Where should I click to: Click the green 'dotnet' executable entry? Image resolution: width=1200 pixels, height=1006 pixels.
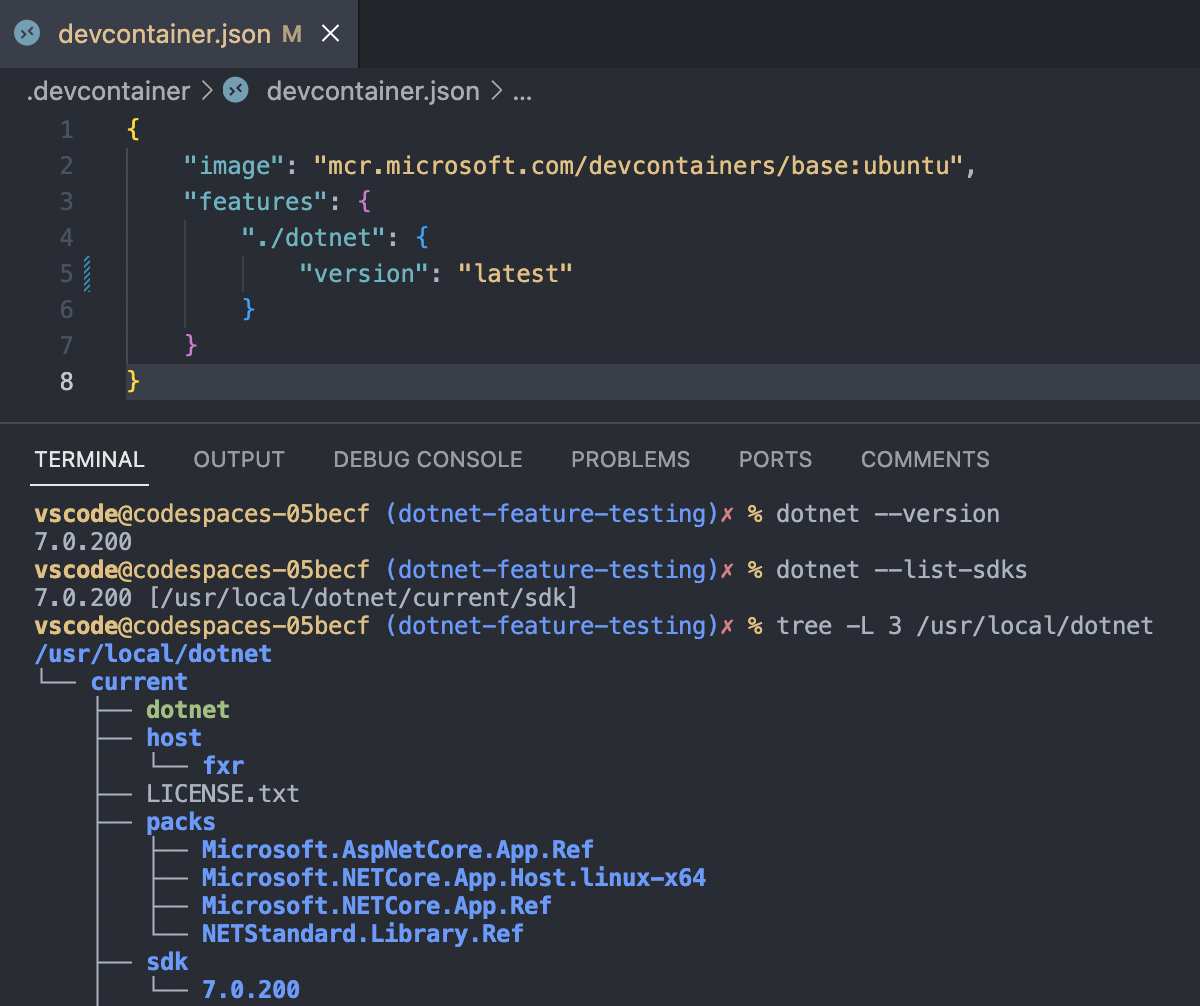click(x=188, y=710)
